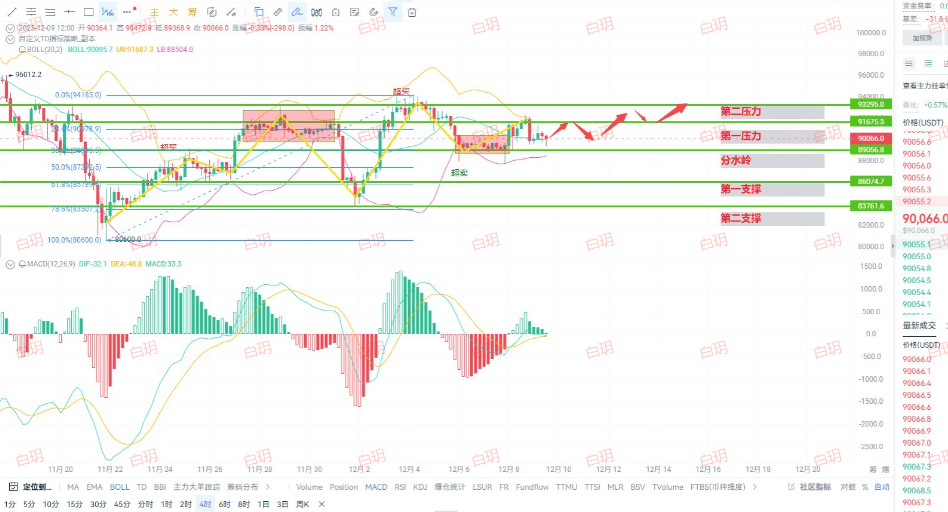Click the line-with-lock drawing icon
The image size is (948, 512).
coord(231,12)
